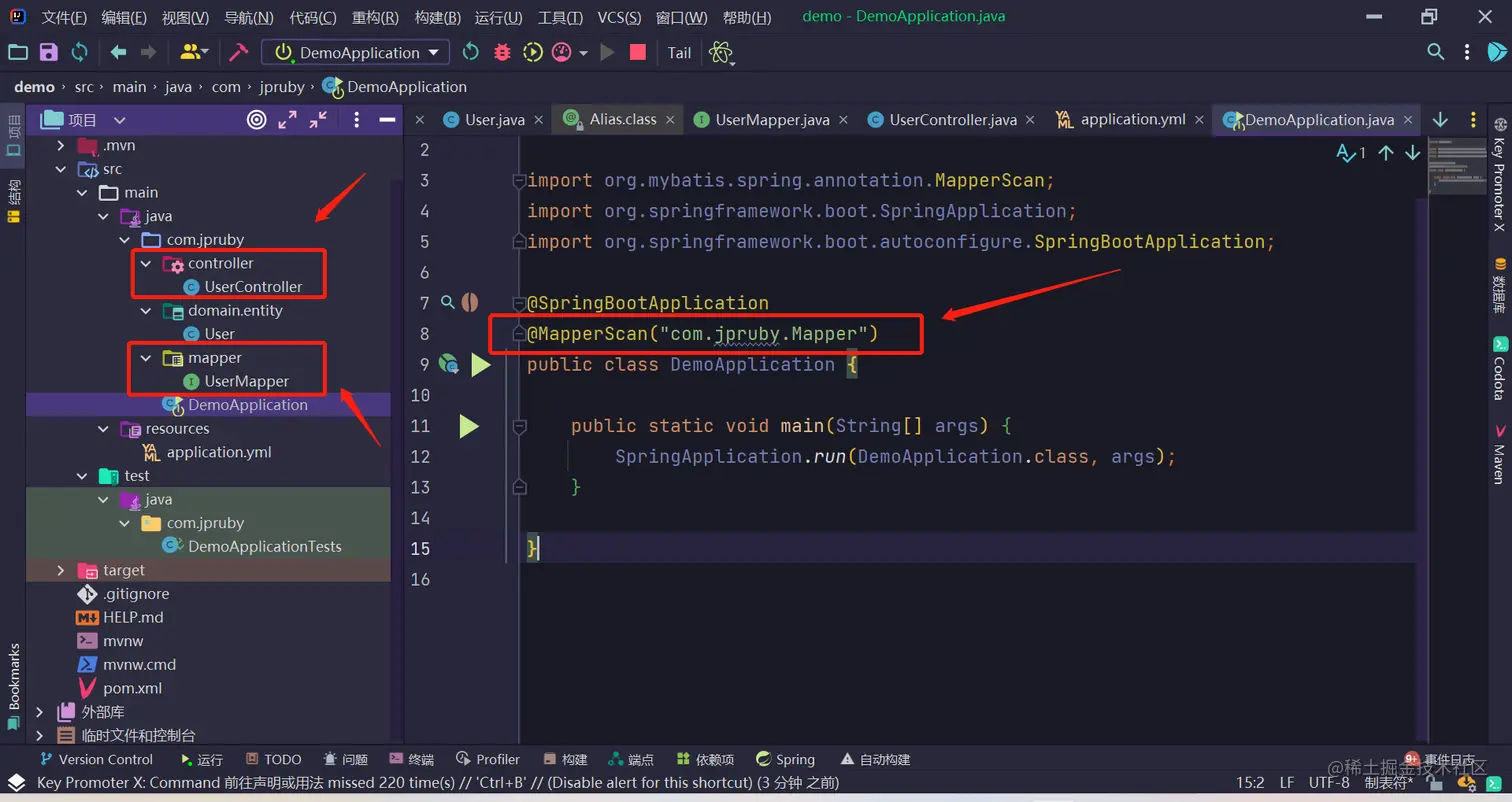Fold the imports block at line 3
This screenshot has height=802, width=1512.
[x=518, y=180]
